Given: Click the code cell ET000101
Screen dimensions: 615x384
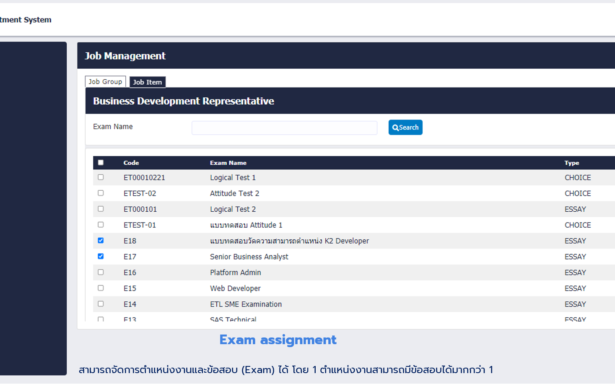Looking at the screenshot, I should (140, 209).
